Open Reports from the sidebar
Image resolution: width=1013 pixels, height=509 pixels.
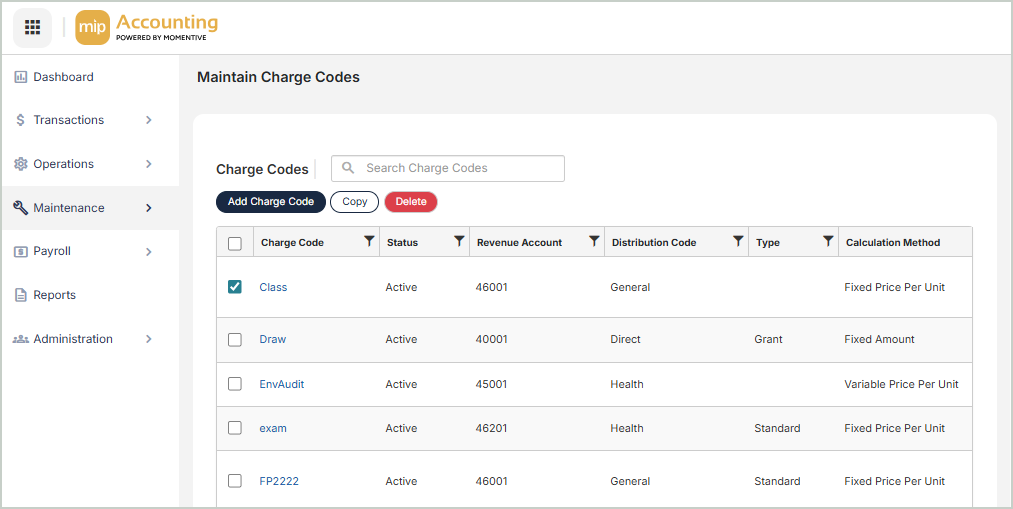[54, 295]
